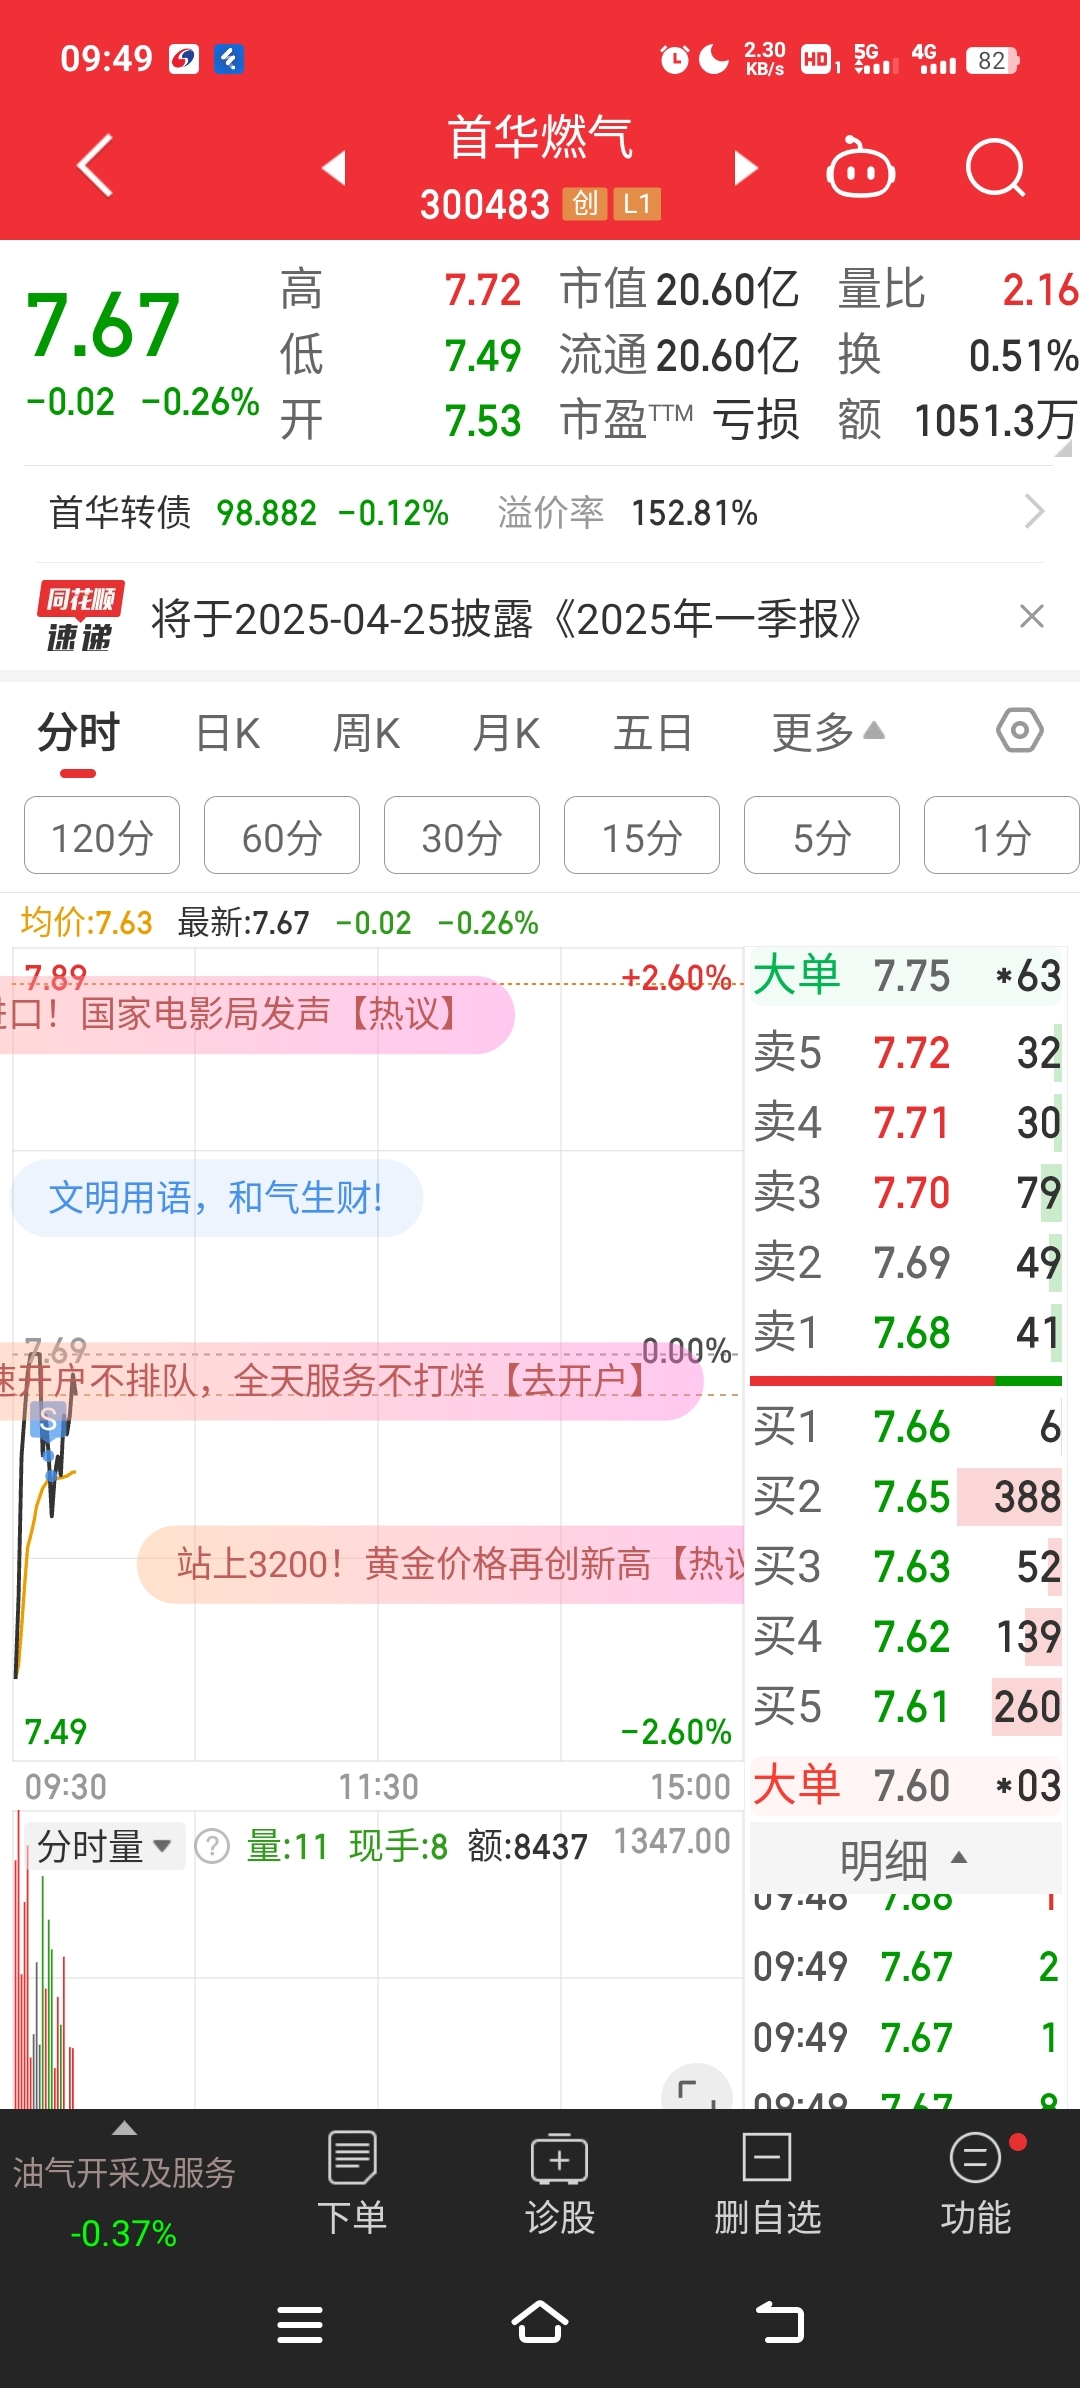The width and height of the screenshot is (1080, 2388).
Task: Open 分时量 indicator dropdown
Action: coord(104,1846)
